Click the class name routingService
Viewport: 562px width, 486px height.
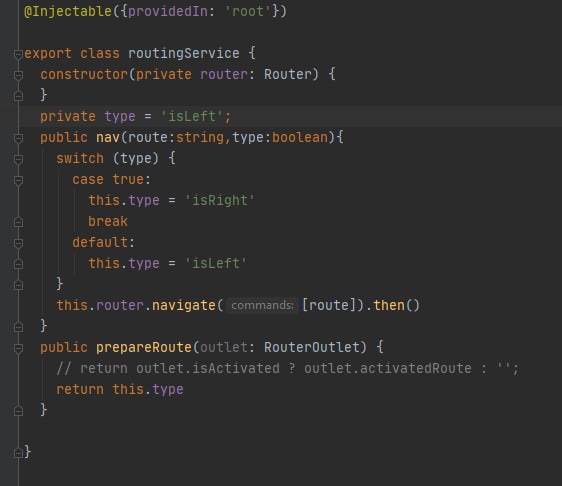coord(184,53)
